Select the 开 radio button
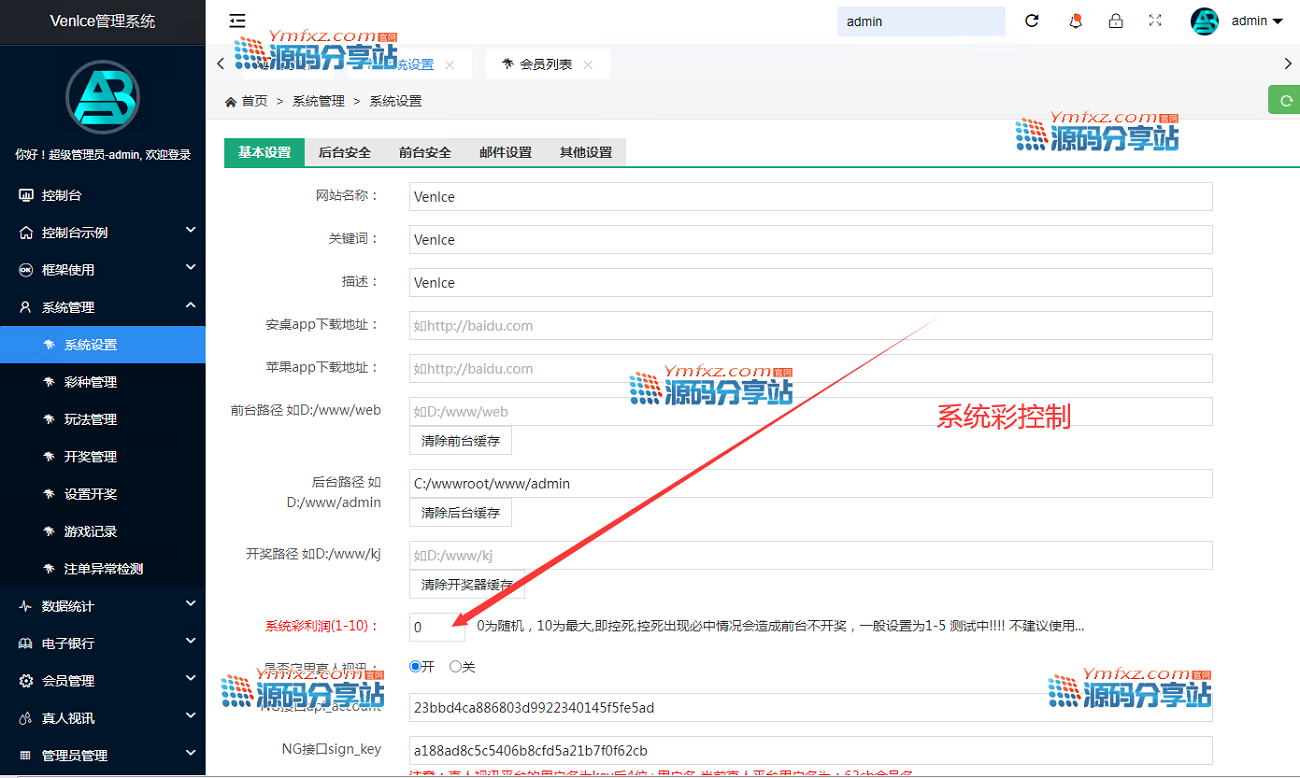Image resolution: width=1300 pixels, height=778 pixels. pyautogui.click(x=416, y=666)
